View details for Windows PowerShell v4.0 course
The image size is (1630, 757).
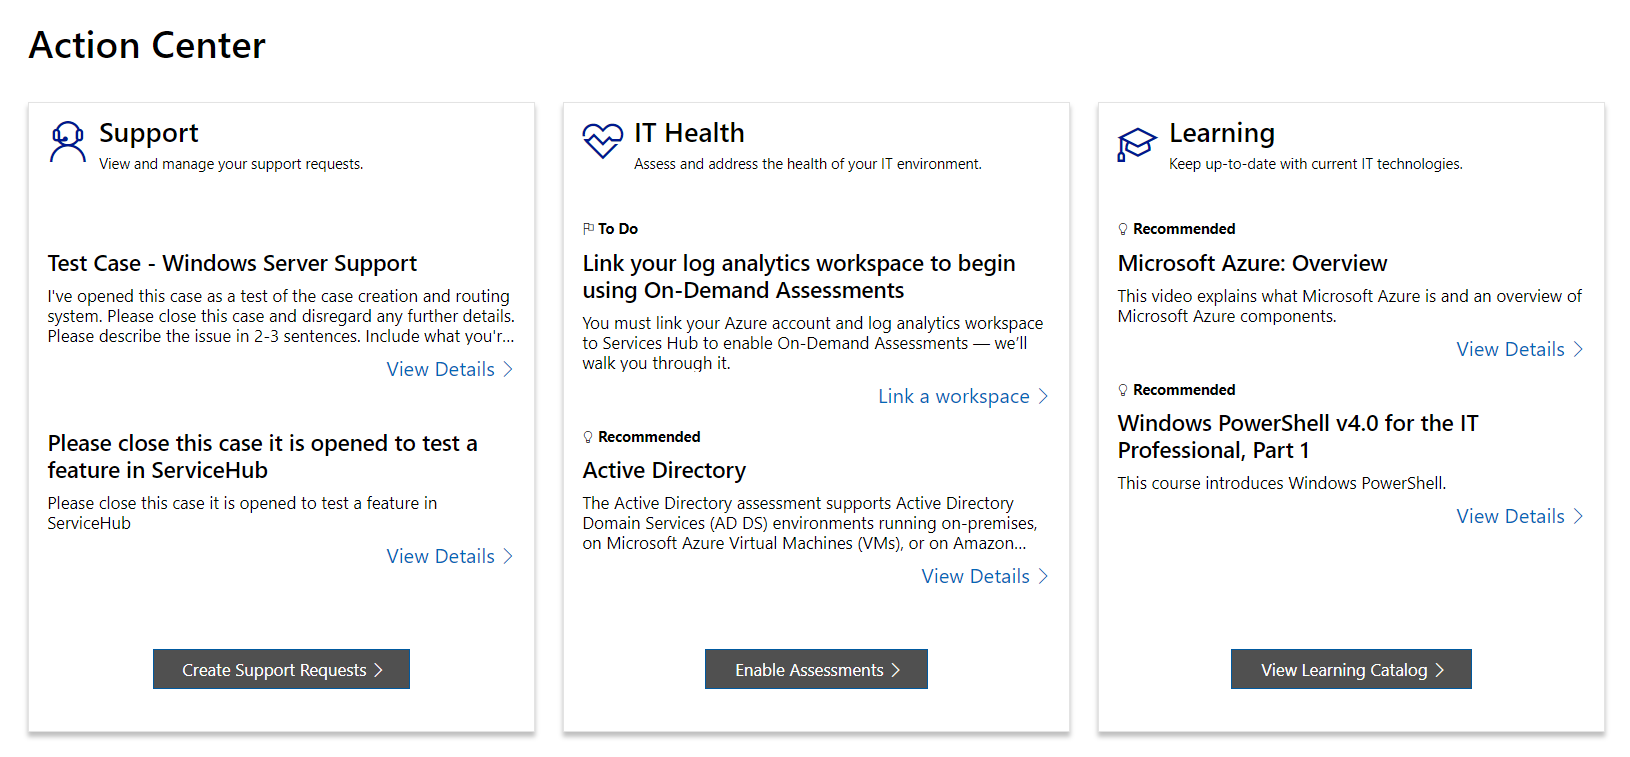[1520, 516]
